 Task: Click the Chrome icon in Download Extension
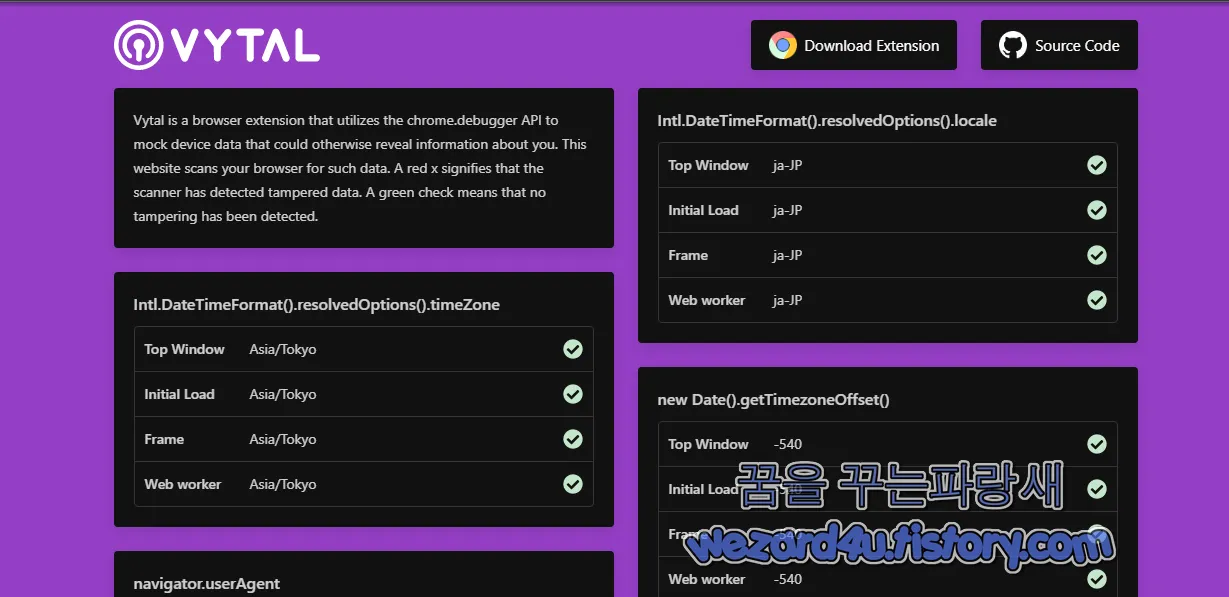click(x=783, y=45)
